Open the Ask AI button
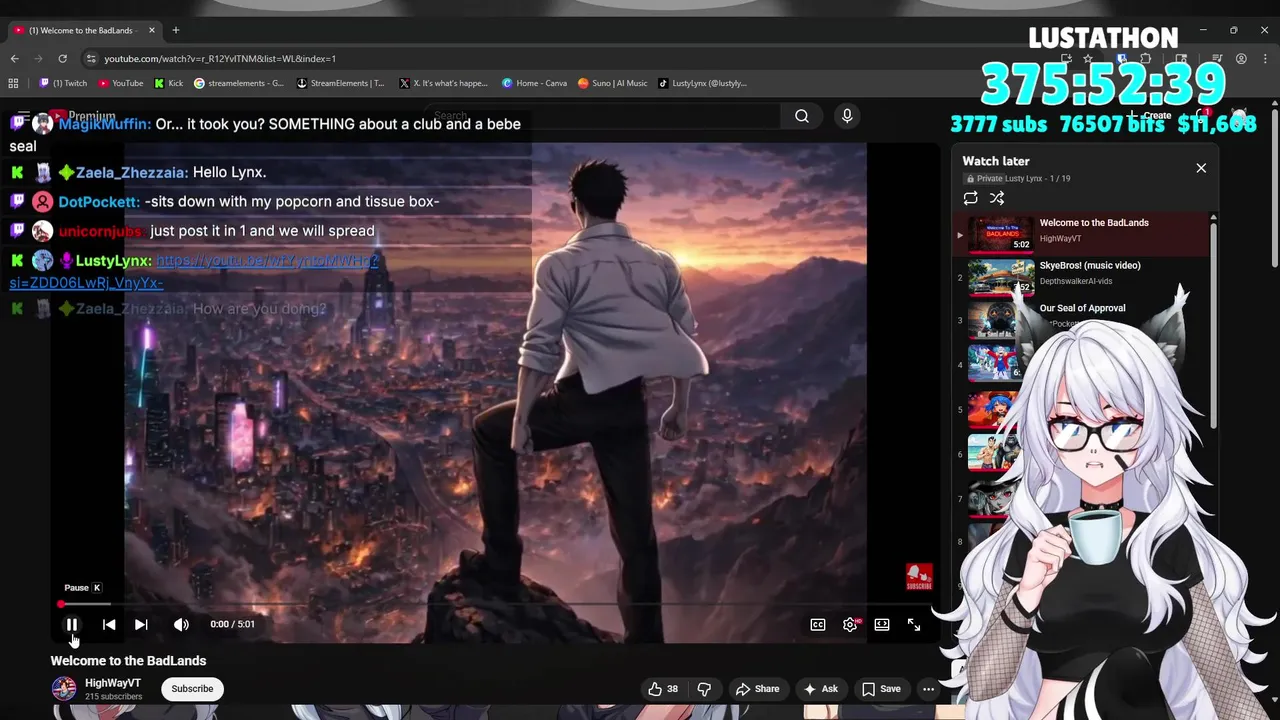 click(820, 689)
